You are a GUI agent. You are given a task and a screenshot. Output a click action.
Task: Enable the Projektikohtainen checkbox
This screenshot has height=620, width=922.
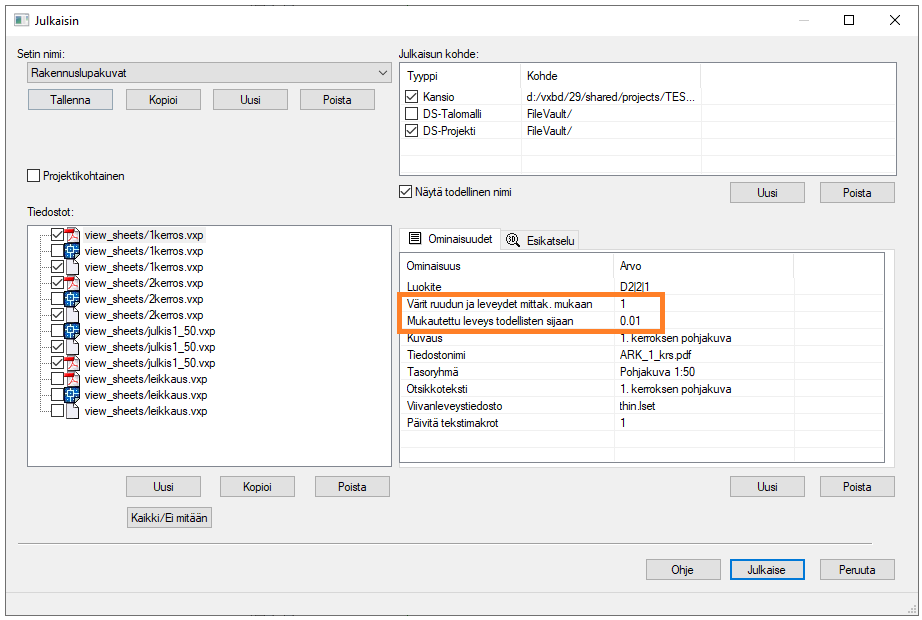34,176
